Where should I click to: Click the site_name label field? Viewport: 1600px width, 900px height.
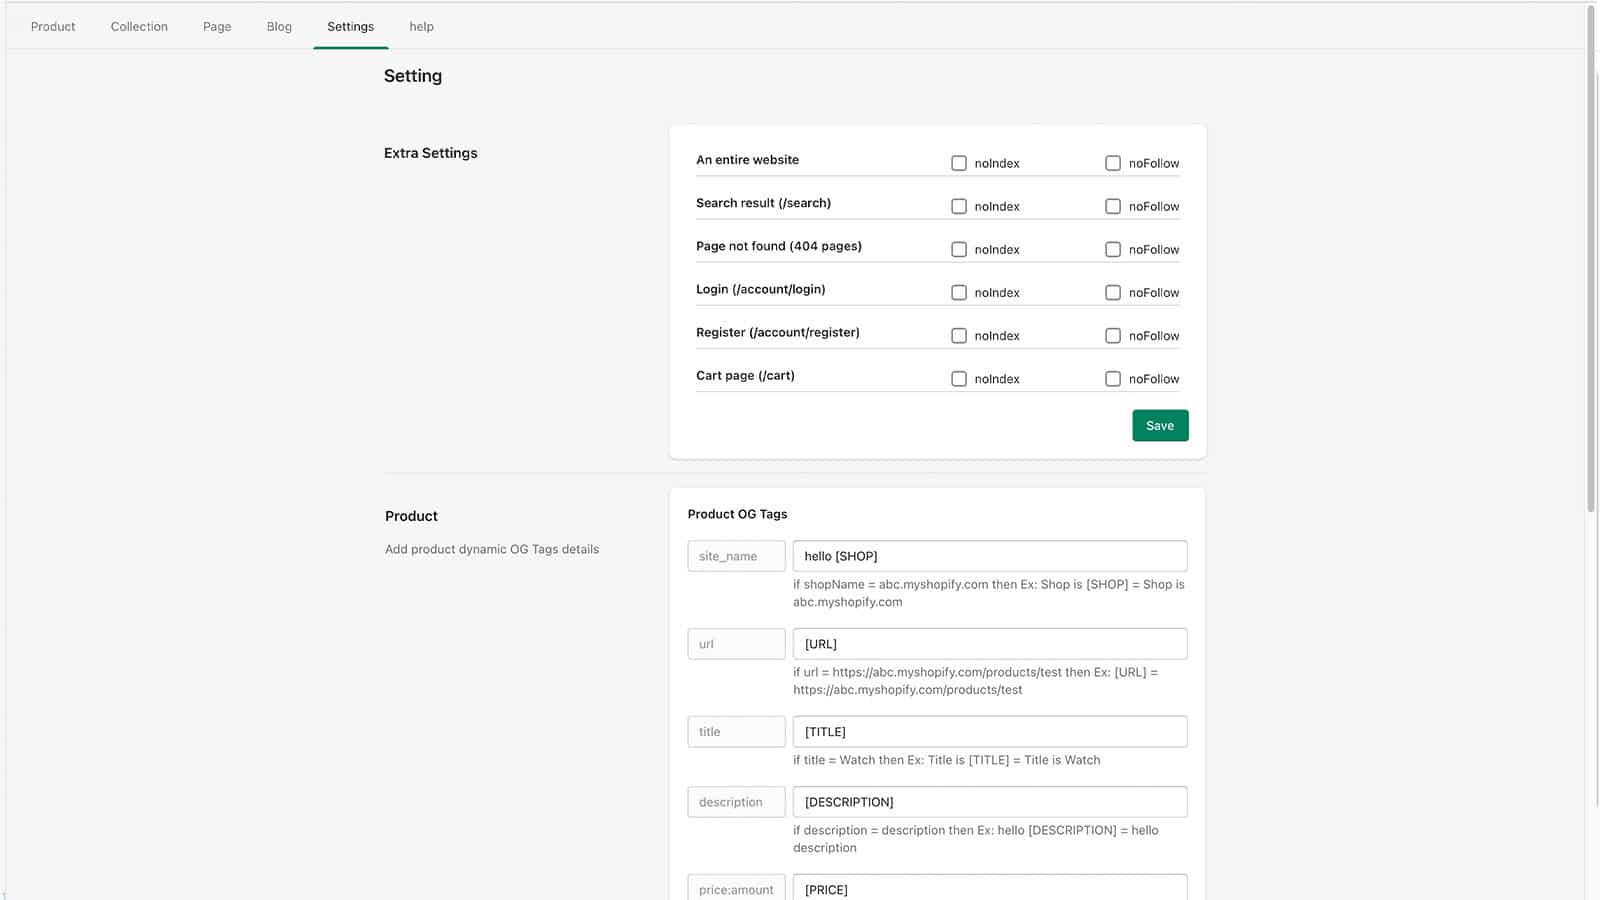pos(736,556)
